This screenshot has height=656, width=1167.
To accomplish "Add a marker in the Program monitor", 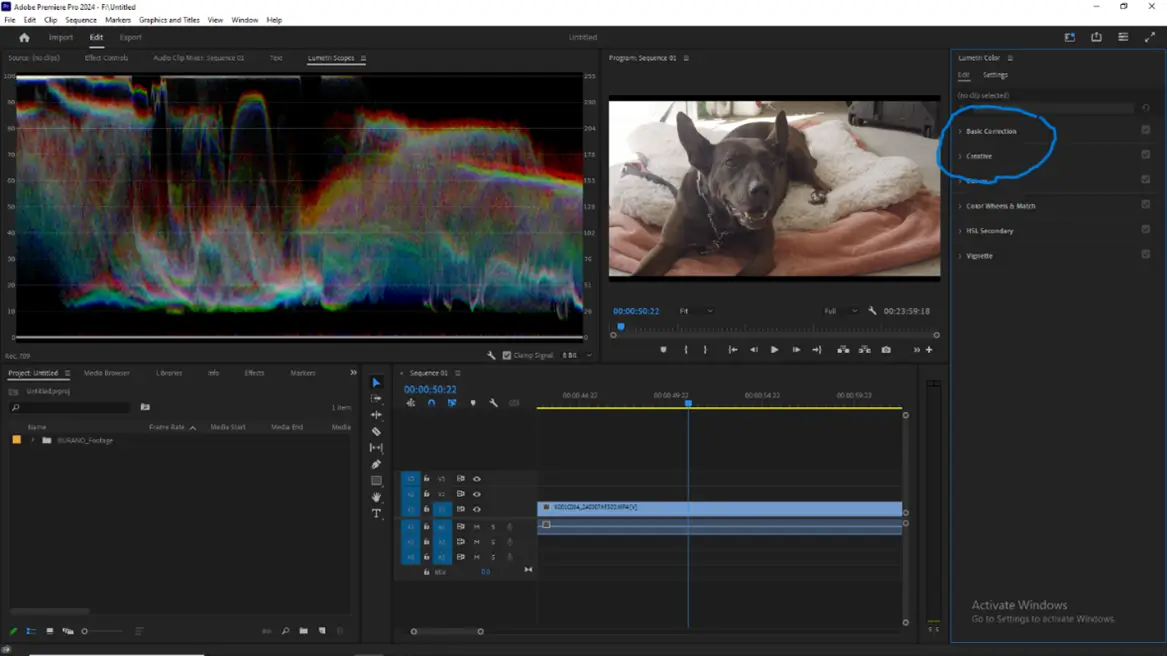I will (662, 350).
